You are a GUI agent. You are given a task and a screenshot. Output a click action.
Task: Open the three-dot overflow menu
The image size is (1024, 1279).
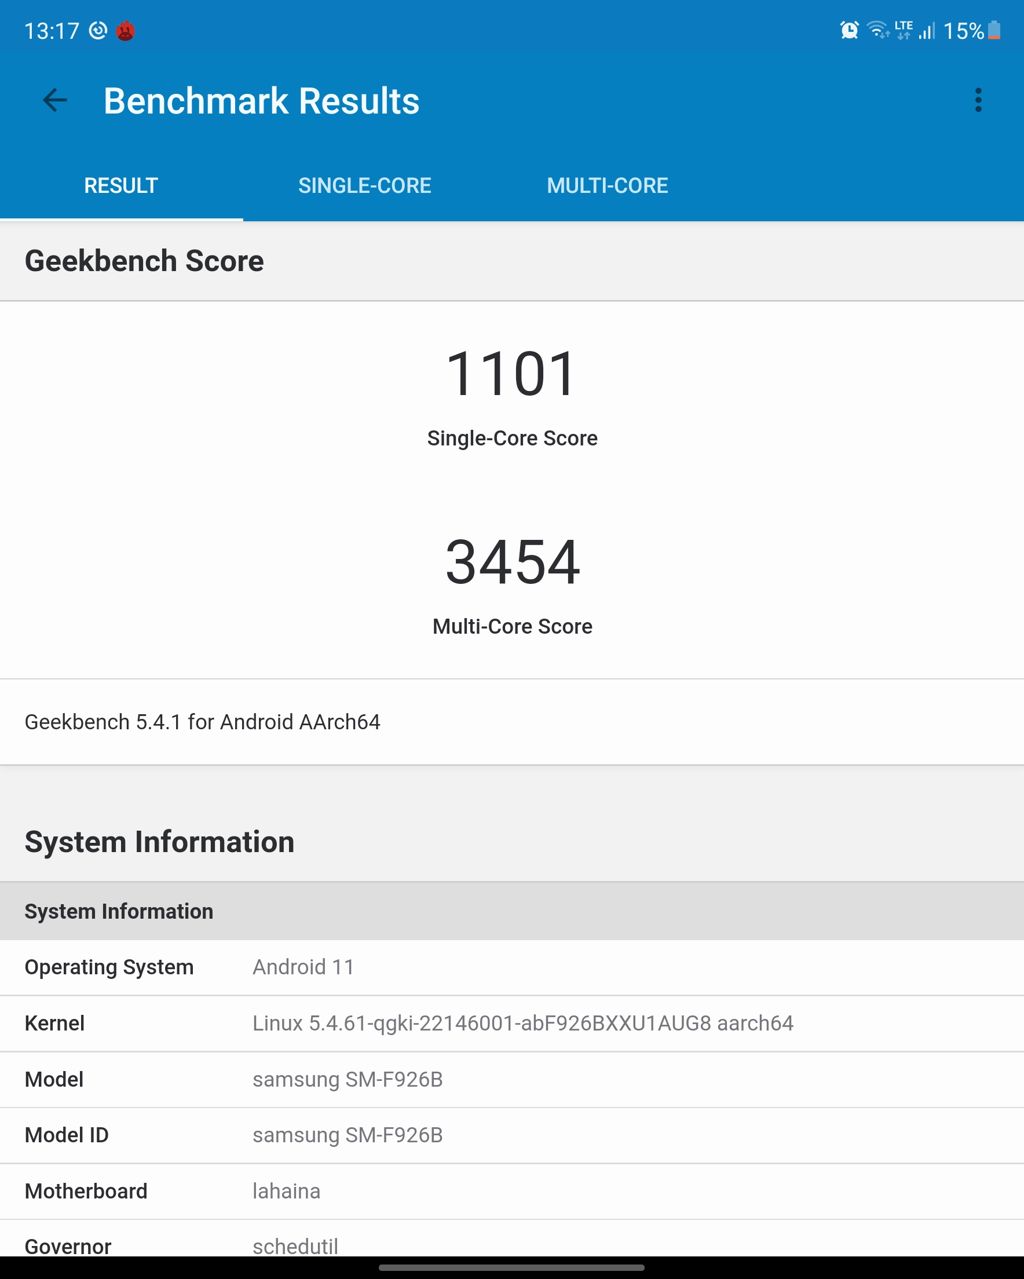(x=978, y=100)
